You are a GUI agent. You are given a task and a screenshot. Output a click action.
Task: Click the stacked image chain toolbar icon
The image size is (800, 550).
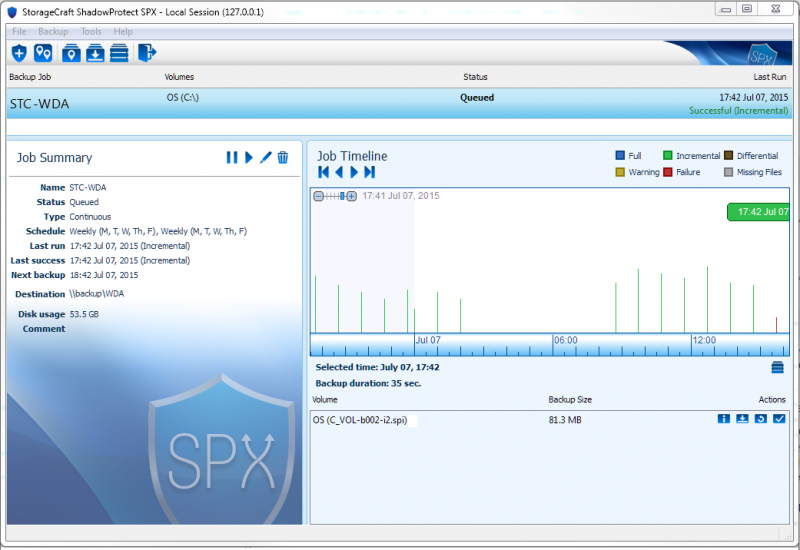click(119, 53)
